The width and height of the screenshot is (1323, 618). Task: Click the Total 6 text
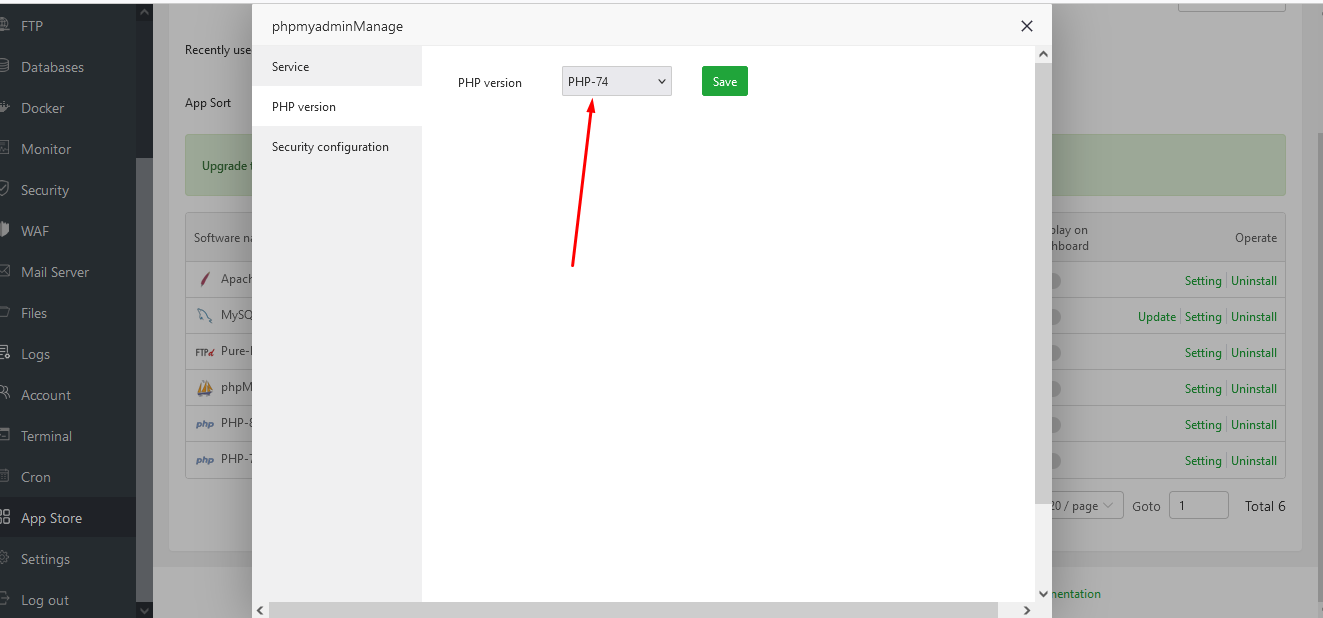(x=1265, y=506)
